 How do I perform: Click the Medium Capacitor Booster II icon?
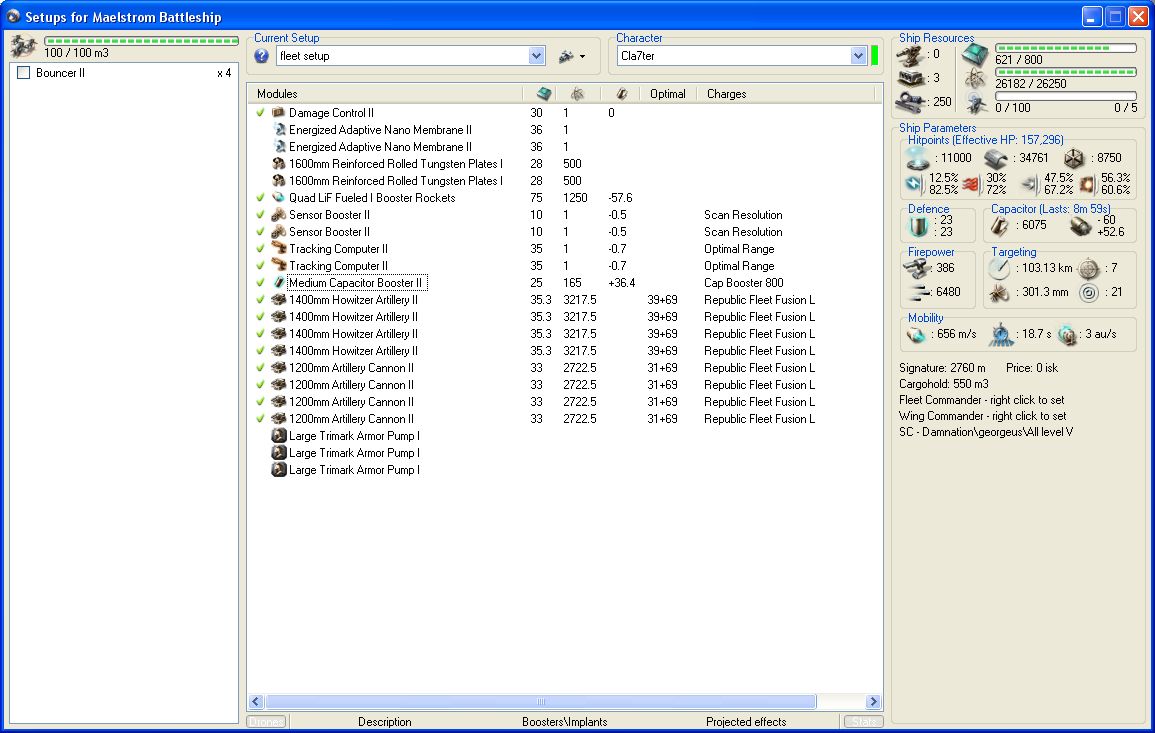[x=278, y=283]
